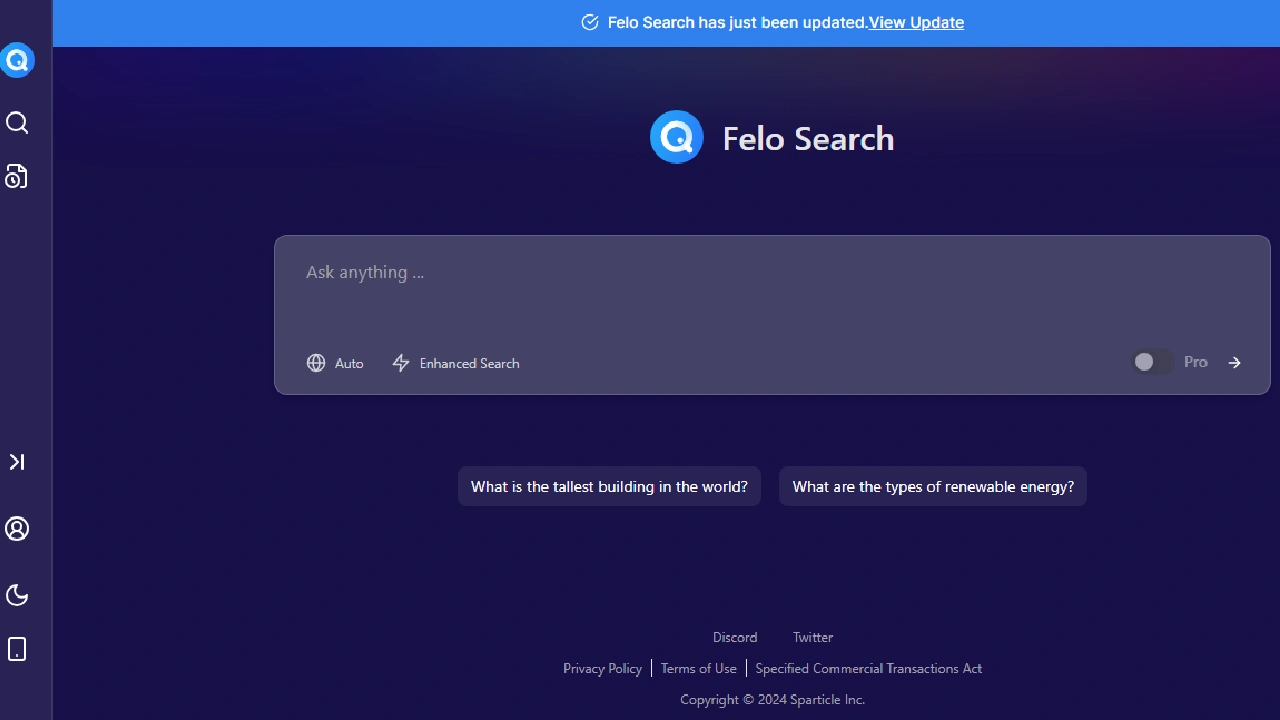The width and height of the screenshot is (1280, 720).
Task: Submit the query with the arrow icon
Action: [x=1234, y=362]
